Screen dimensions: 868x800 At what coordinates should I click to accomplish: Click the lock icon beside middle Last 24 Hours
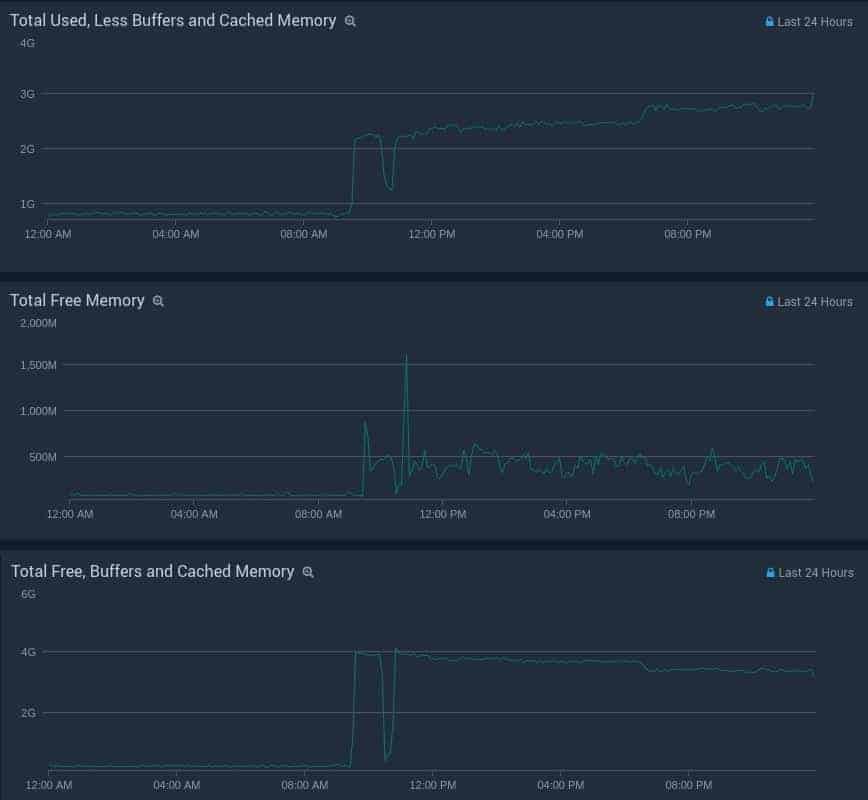pos(768,301)
